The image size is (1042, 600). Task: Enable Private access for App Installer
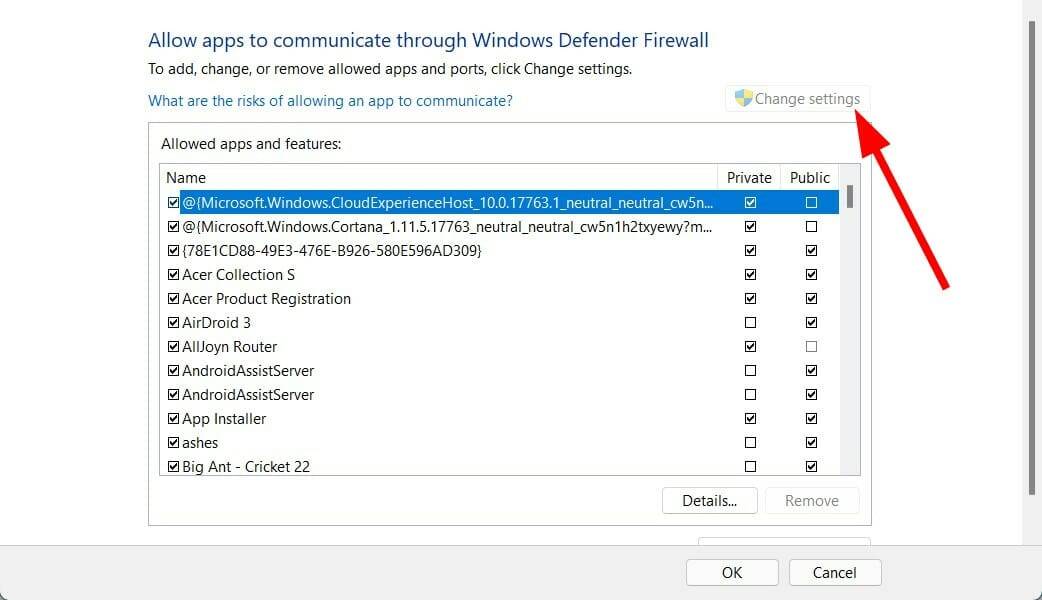[750, 418]
